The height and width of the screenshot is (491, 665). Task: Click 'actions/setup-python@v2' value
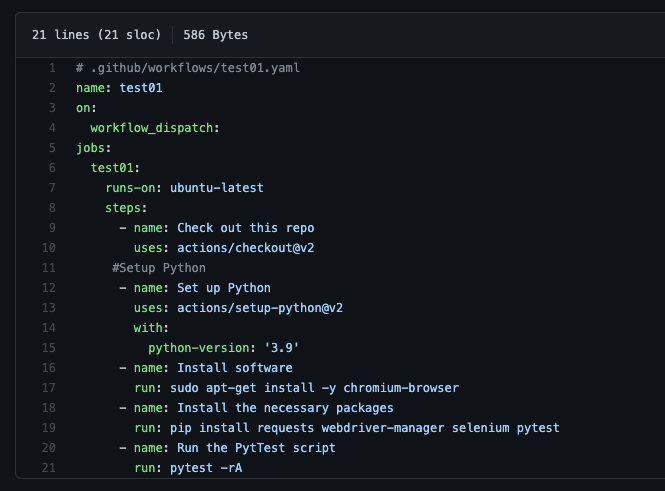point(260,308)
